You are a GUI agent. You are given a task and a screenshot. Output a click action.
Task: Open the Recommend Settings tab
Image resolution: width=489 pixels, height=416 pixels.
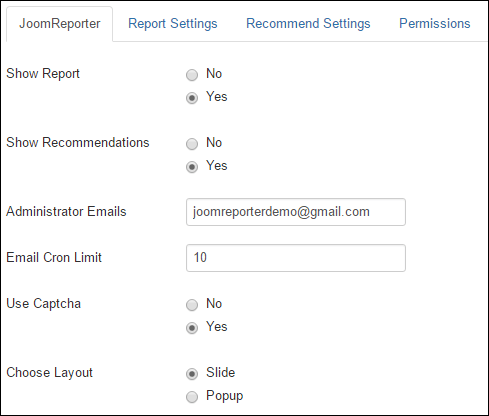pos(308,24)
